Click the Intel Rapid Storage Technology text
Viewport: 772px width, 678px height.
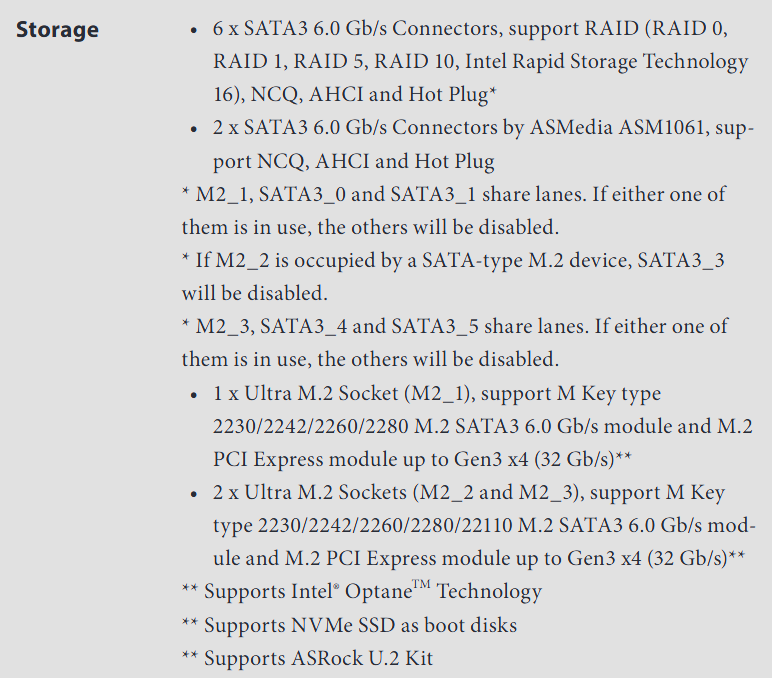tap(606, 62)
